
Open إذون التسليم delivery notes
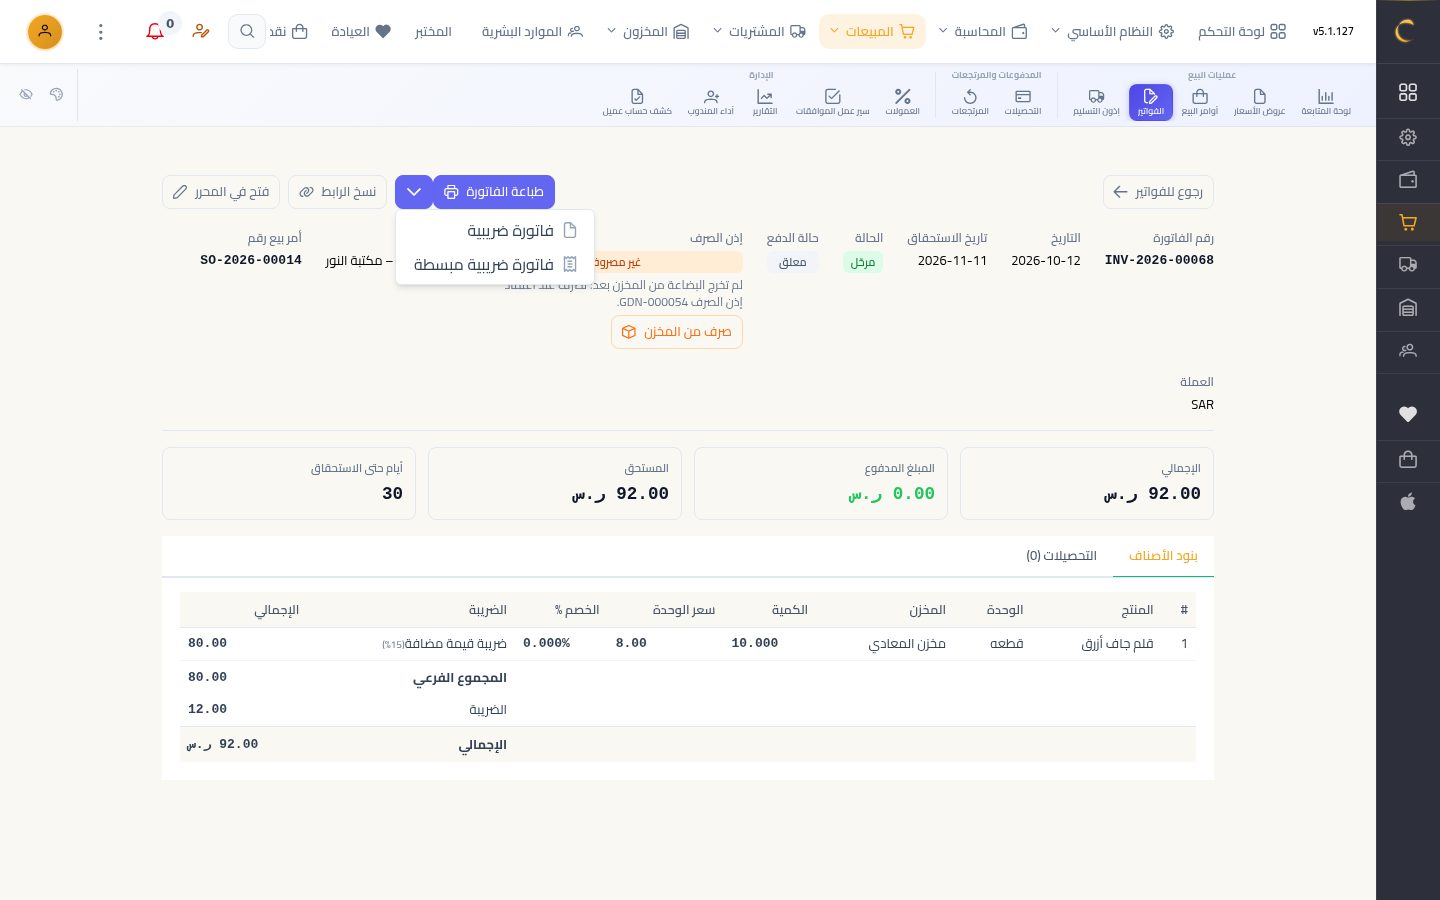[1097, 101]
